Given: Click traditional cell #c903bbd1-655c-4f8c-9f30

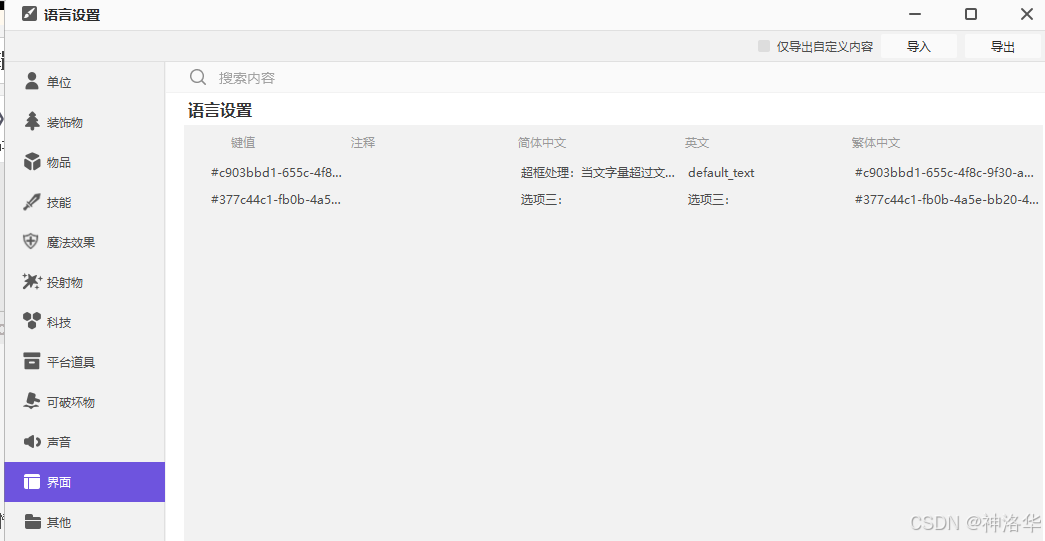Looking at the screenshot, I should pos(944,173).
